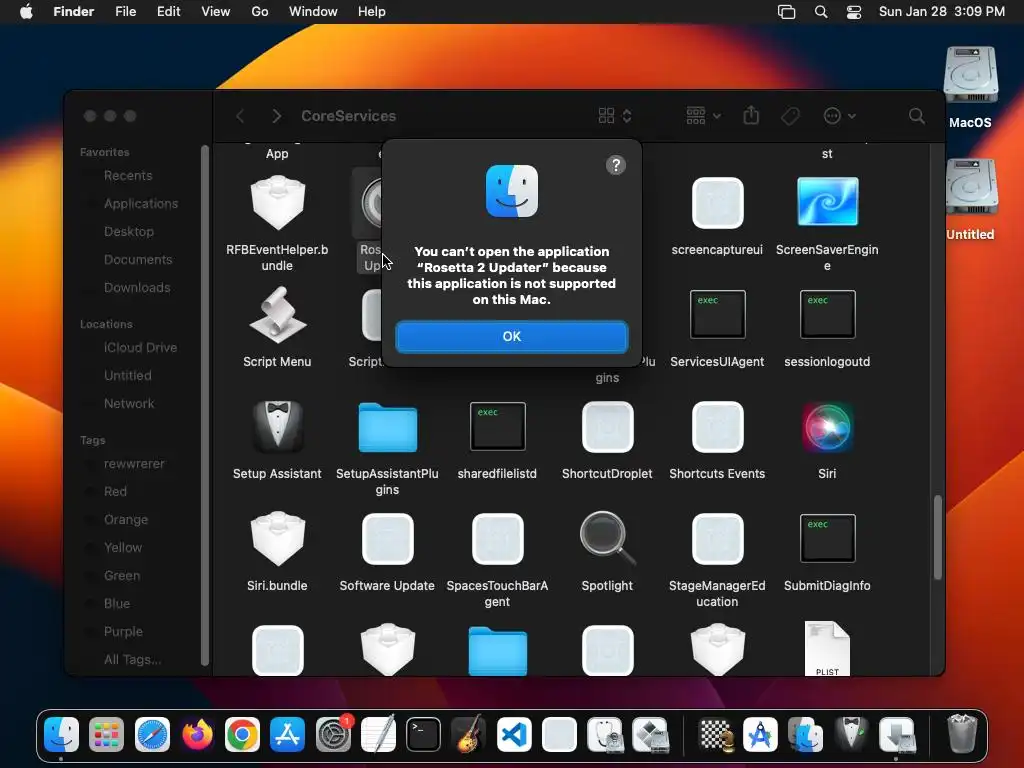Open Applications in the sidebar

[140, 204]
